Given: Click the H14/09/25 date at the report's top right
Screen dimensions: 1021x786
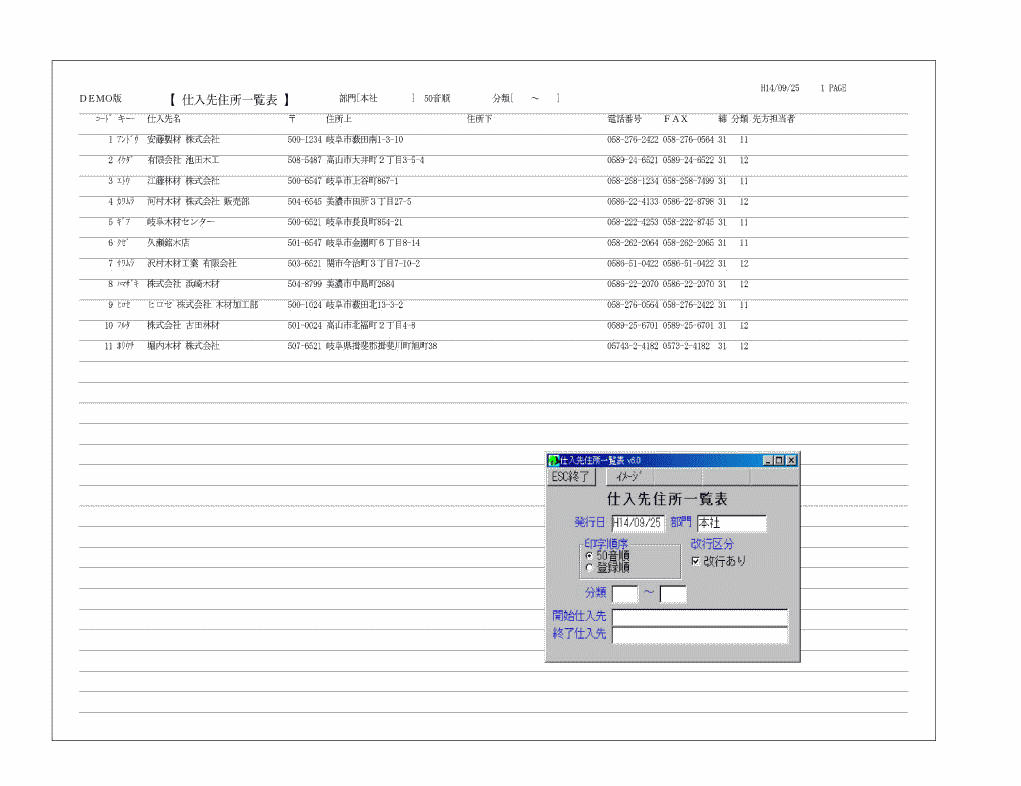Looking at the screenshot, I should point(780,88).
